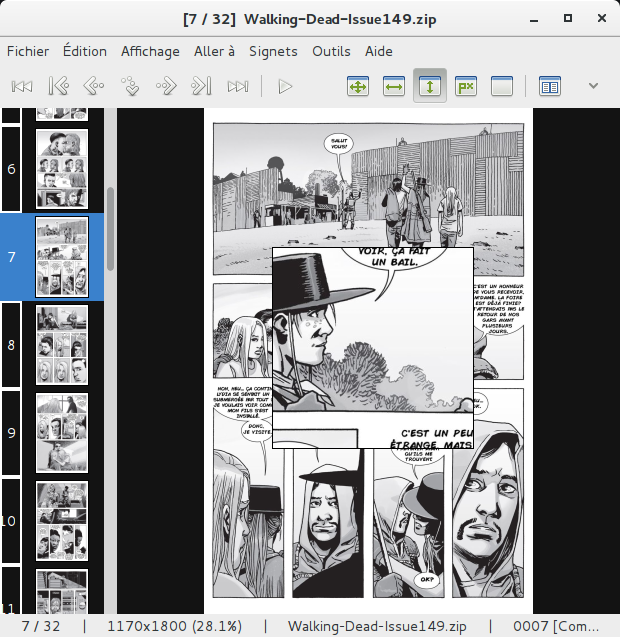Image resolution: width=620 pixels, height=637 pixels.
Task: Jump forward ten pages icon
Action: 202,86
